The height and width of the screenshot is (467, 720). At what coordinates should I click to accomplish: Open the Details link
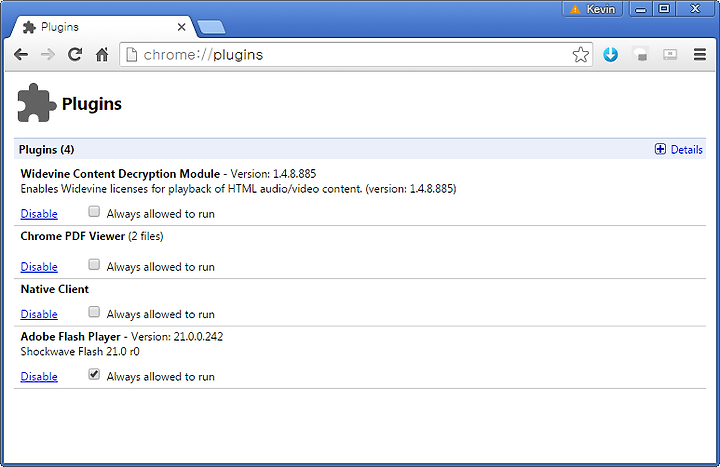click(686, 150)
